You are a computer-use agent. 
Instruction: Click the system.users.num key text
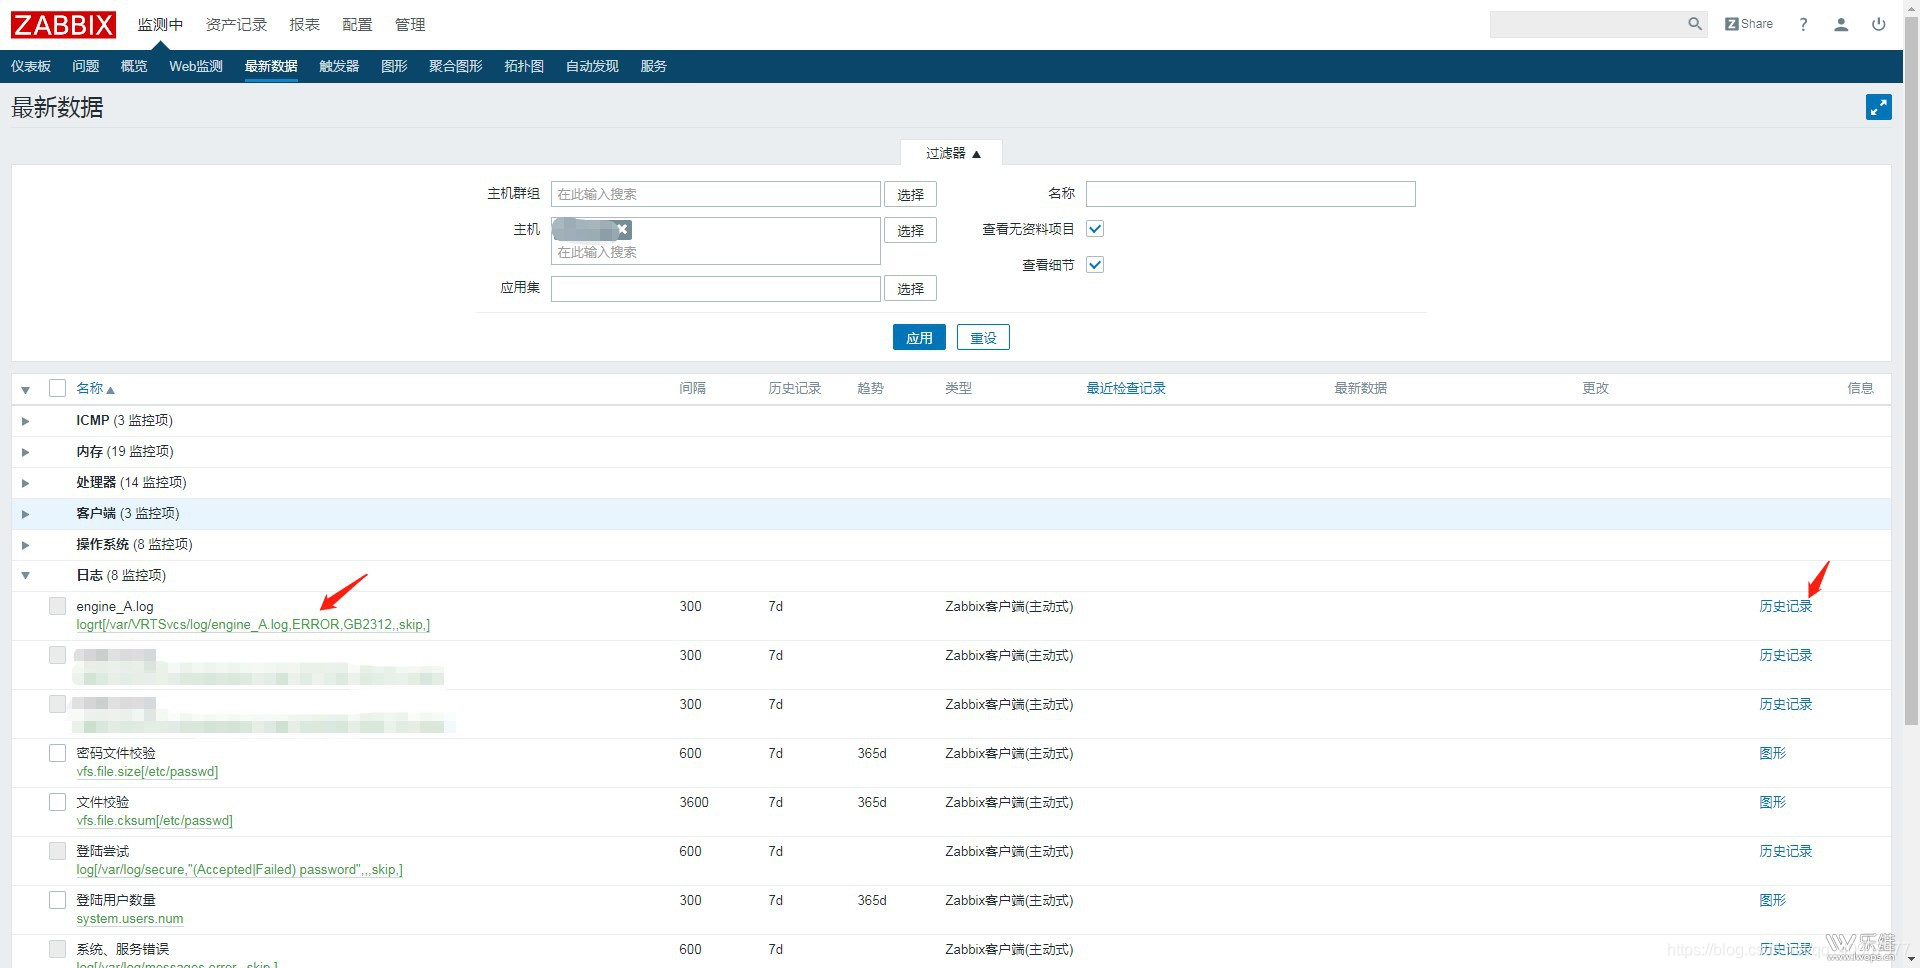[130, 919]
